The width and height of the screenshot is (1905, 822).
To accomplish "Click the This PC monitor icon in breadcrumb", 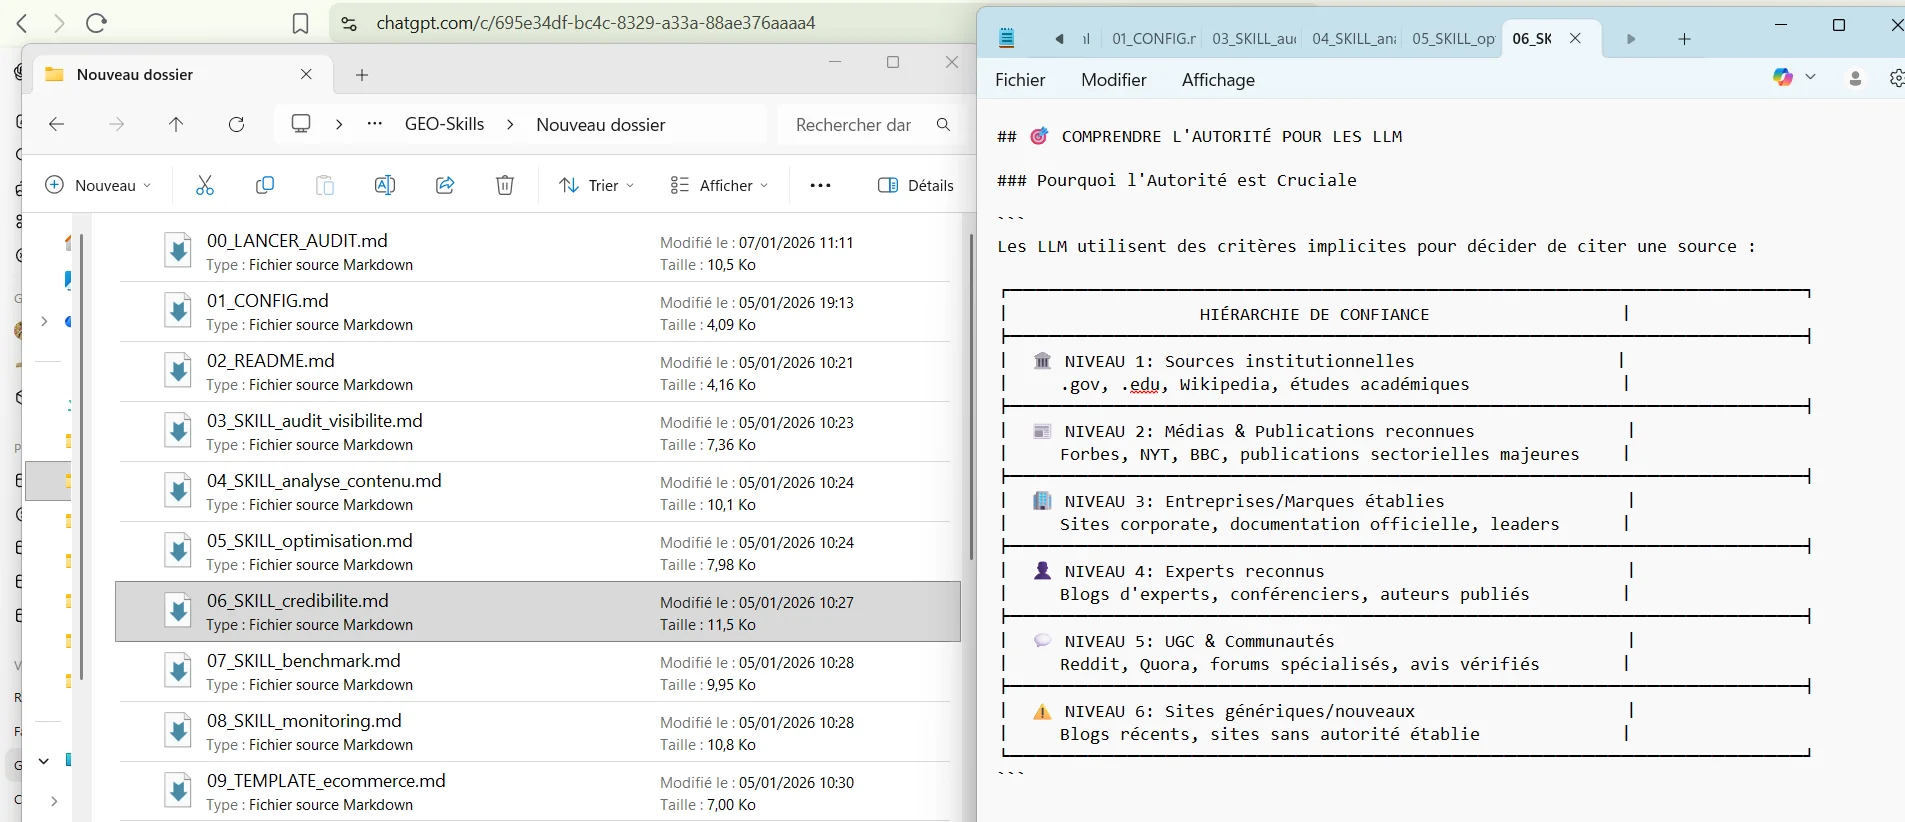I will click(301, 123).
